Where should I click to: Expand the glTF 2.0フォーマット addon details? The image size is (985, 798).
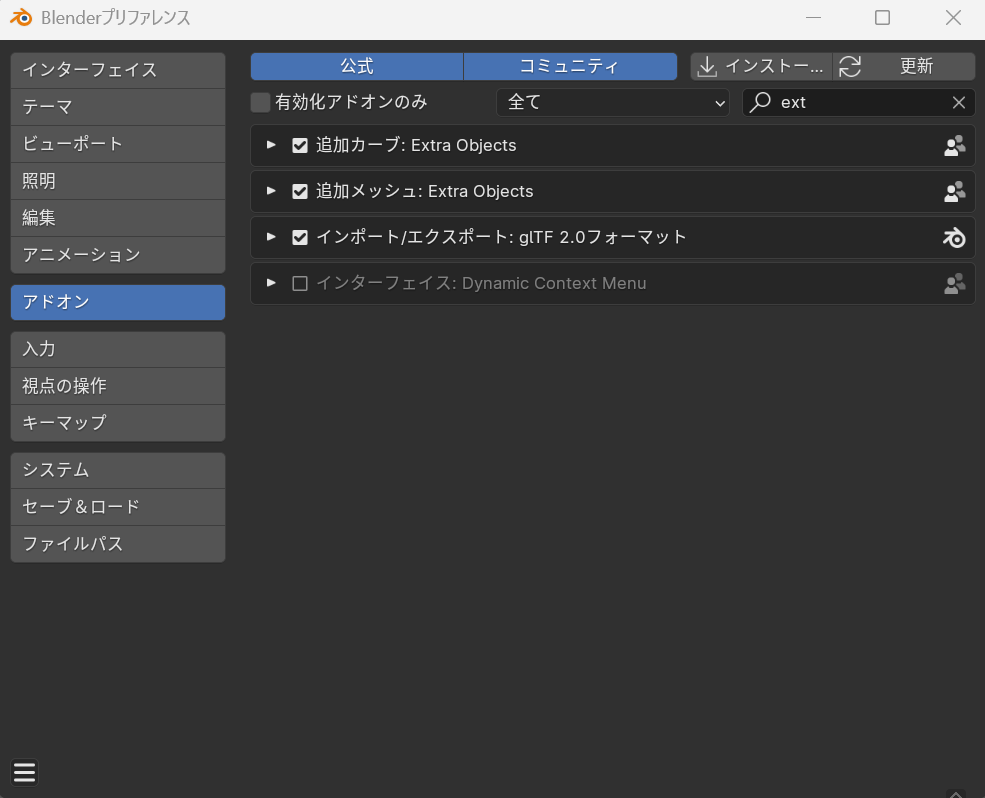coord(271,237)
